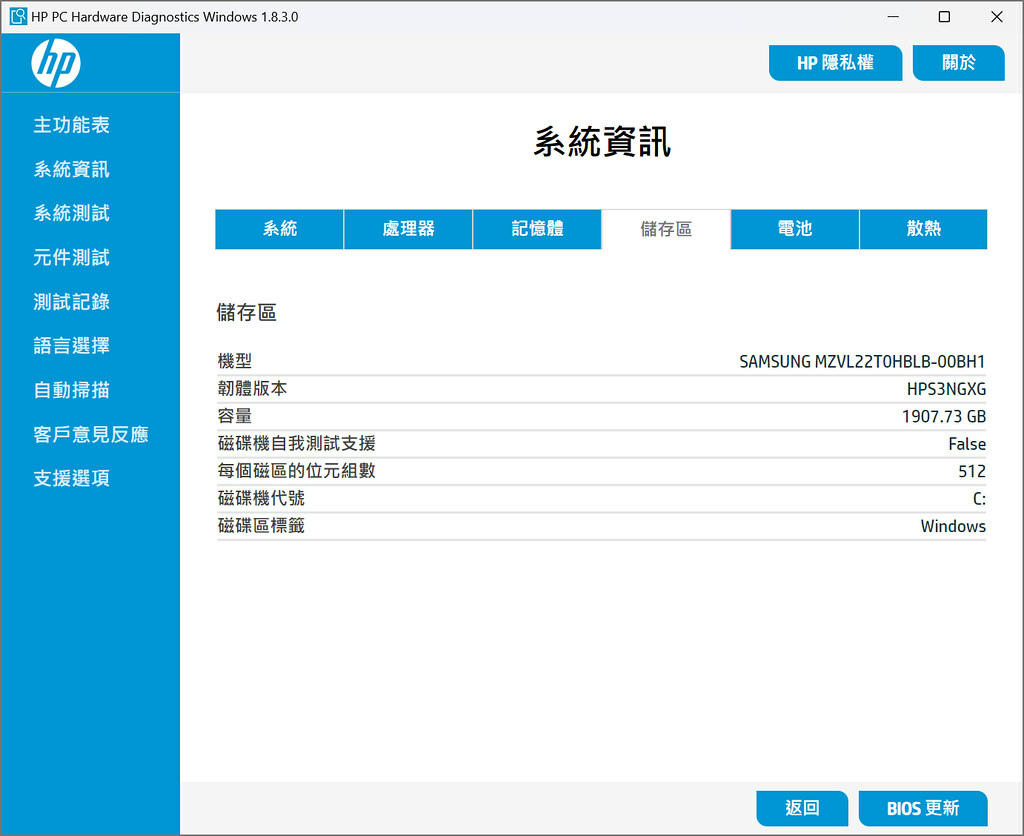The height and width of the screenshot is (836, 1024).
Task: Open 客戶意見反應 in sidebar
Action: [x=91, y=434]
